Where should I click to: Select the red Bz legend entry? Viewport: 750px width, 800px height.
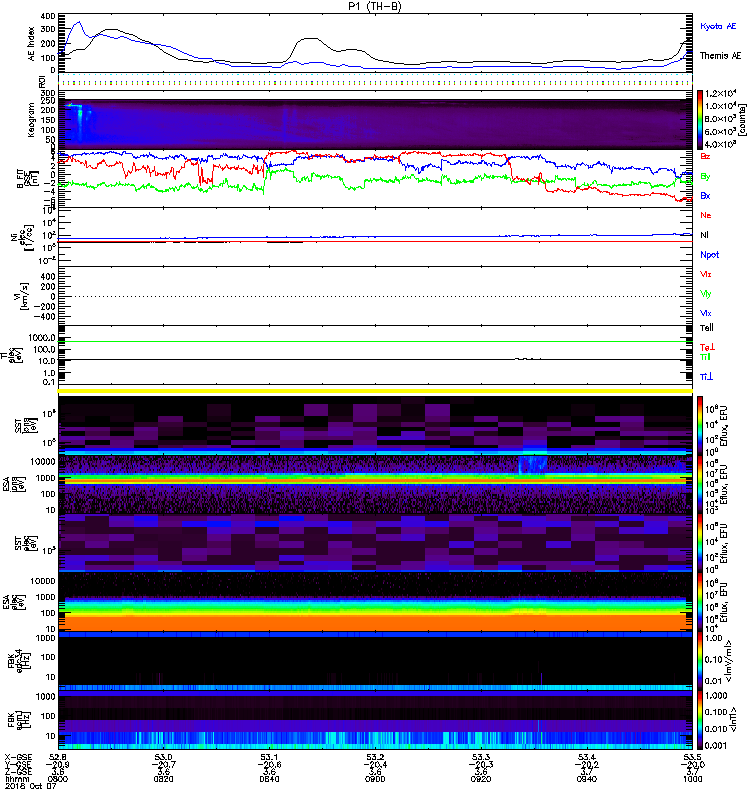705,156
